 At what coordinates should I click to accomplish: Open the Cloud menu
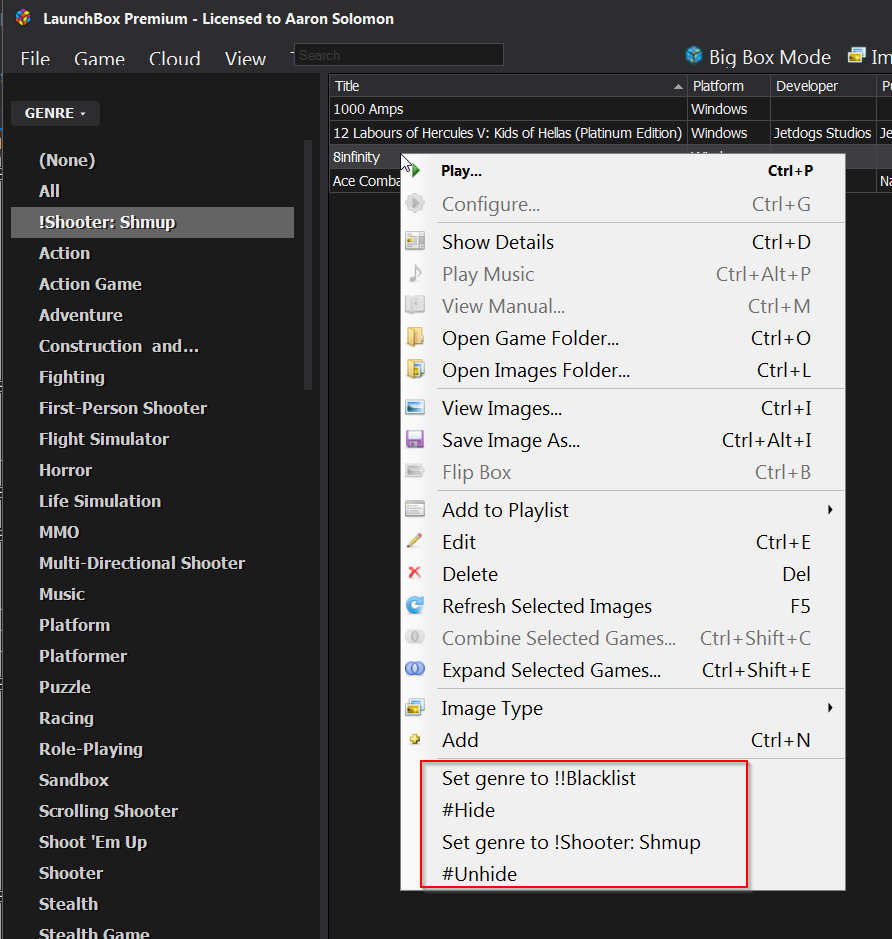[x=174, y=59]
